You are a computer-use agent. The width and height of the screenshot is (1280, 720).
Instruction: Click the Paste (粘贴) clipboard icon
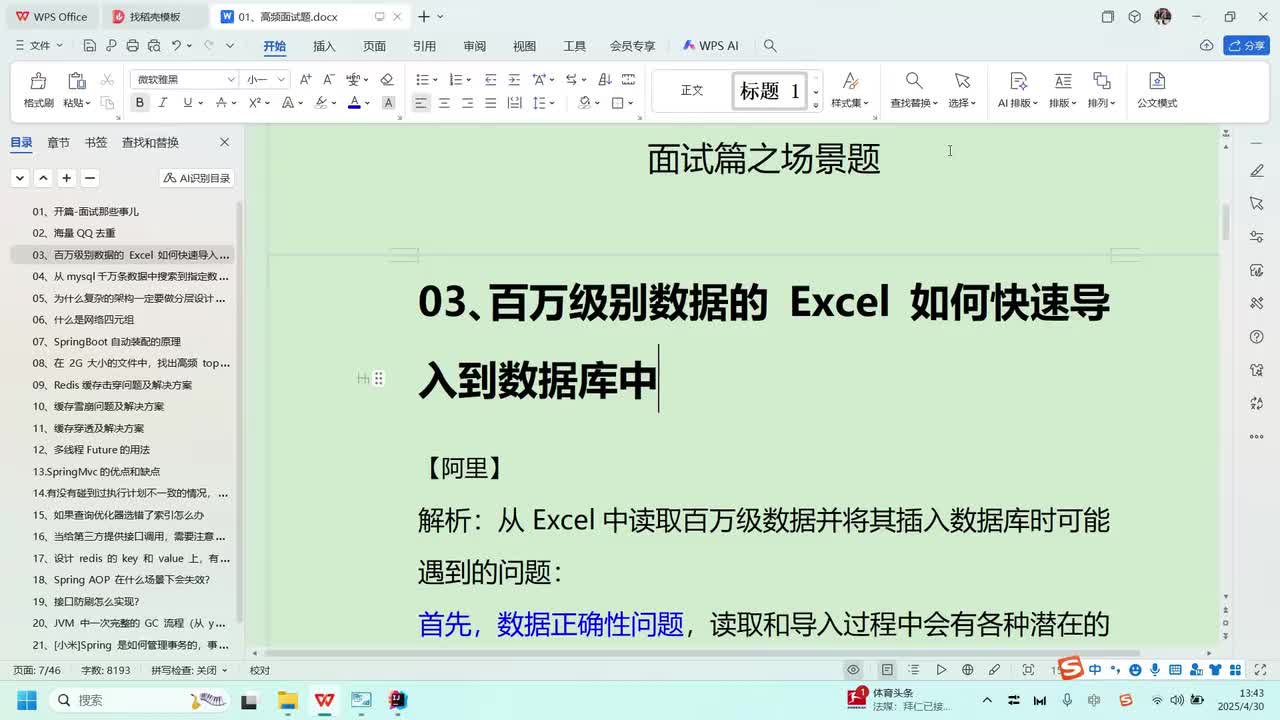[76, 81]
